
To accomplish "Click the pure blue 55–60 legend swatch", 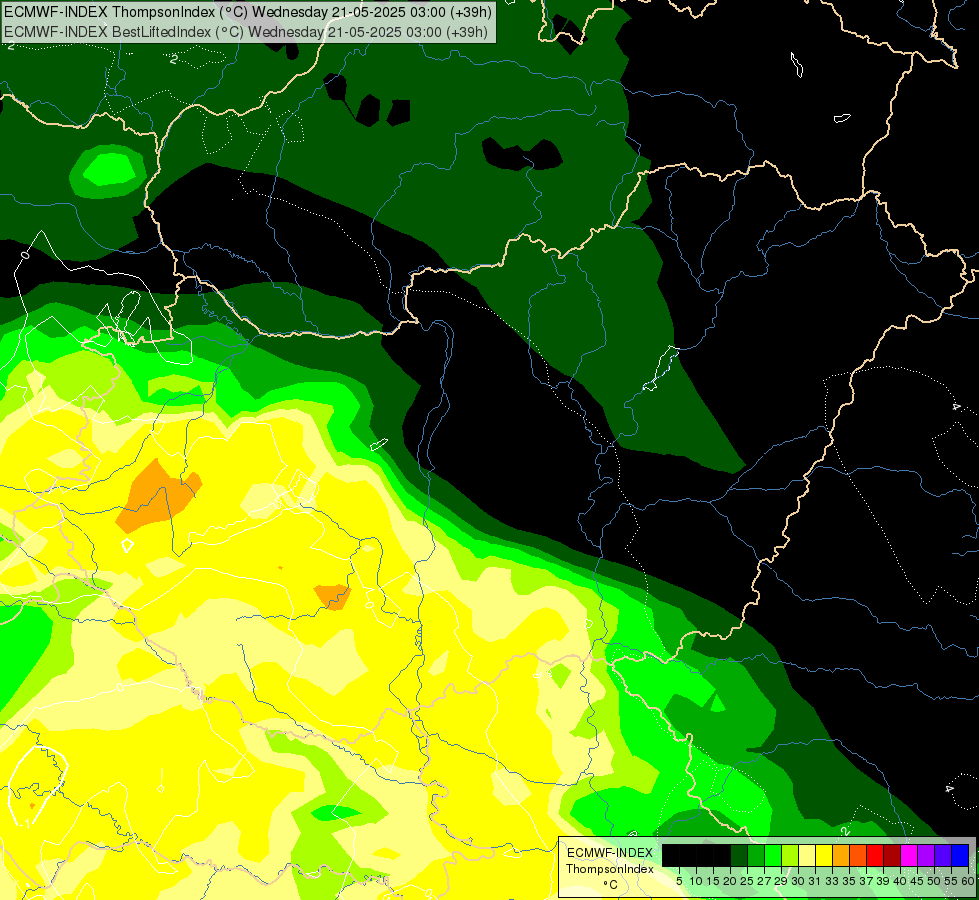I will (960, 855).
